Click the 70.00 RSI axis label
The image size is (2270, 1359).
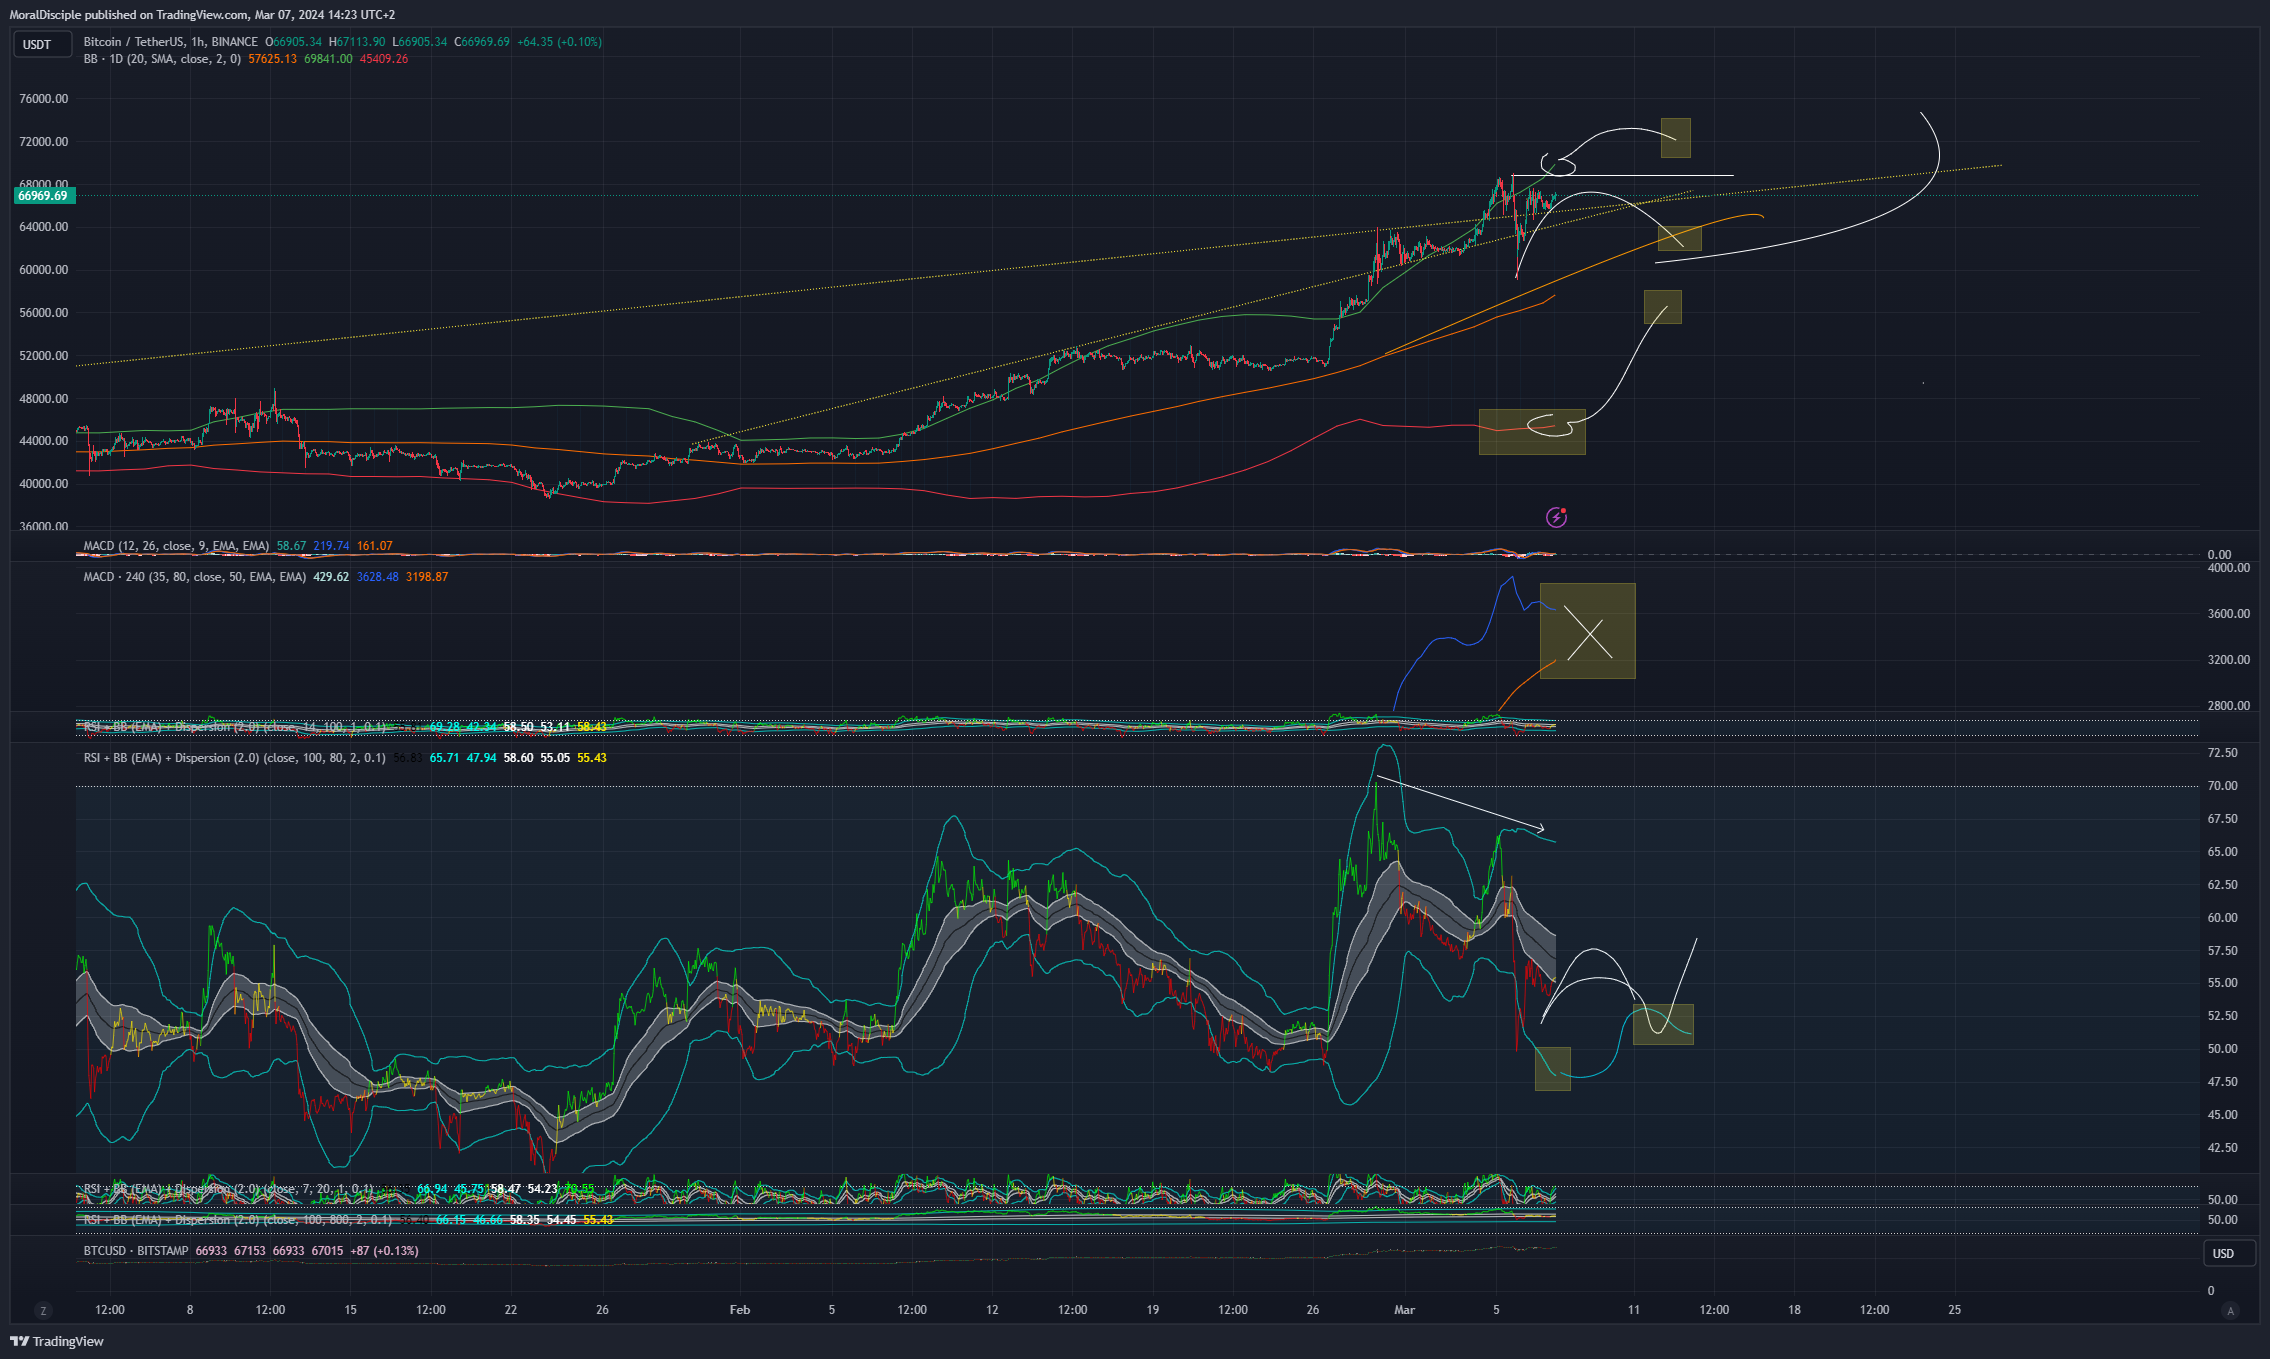(x=2223, y=786)
